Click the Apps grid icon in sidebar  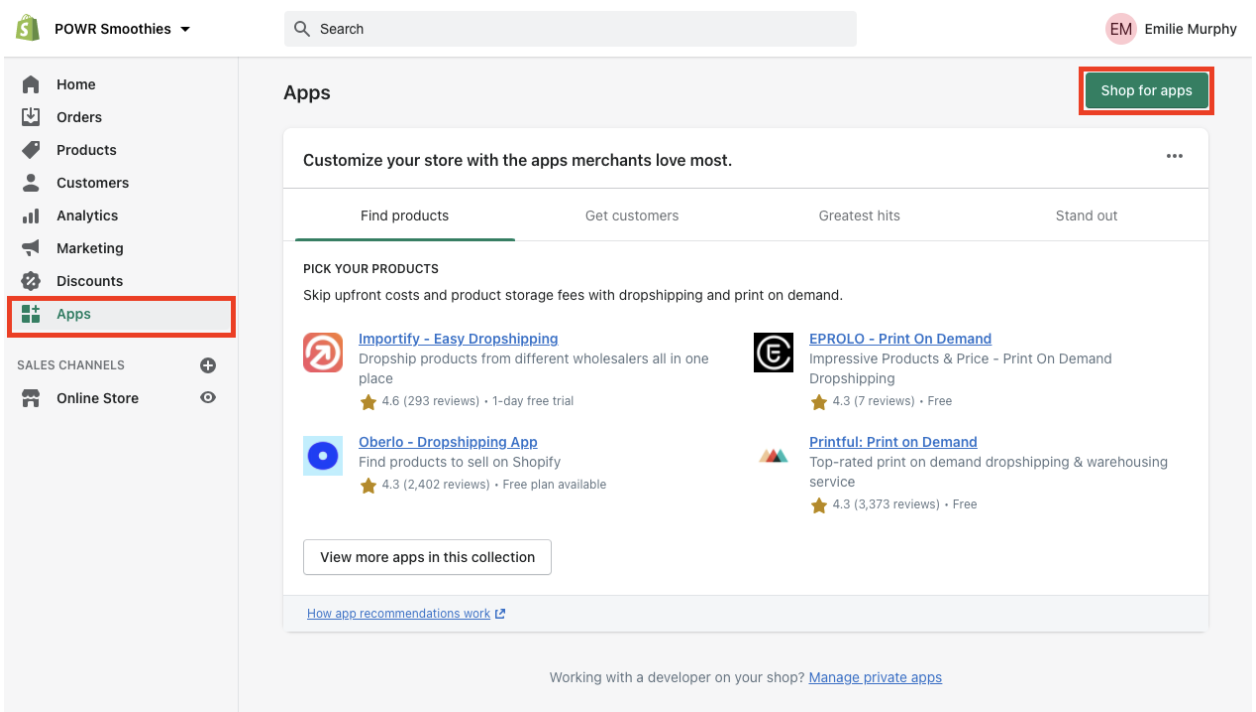coord(31,314)
